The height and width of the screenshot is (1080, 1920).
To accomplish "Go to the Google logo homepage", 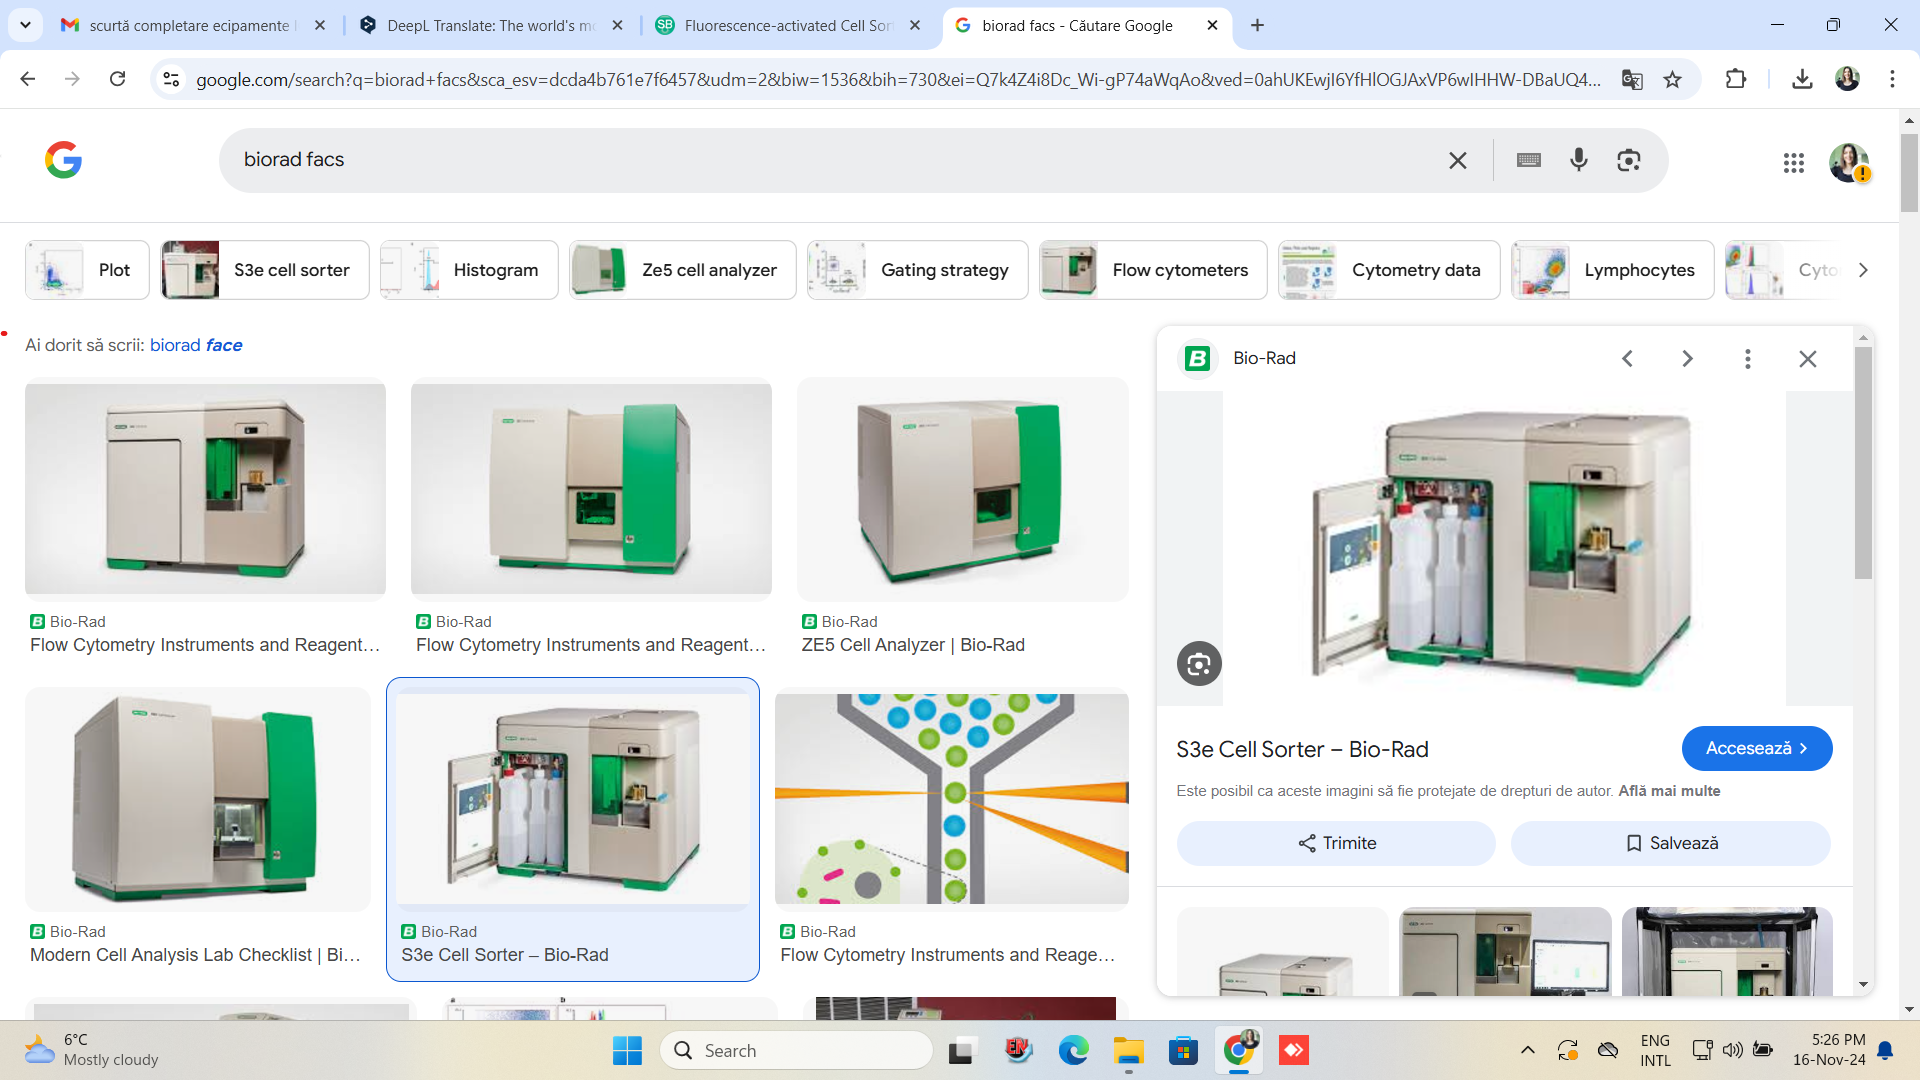I will (63, 160).
